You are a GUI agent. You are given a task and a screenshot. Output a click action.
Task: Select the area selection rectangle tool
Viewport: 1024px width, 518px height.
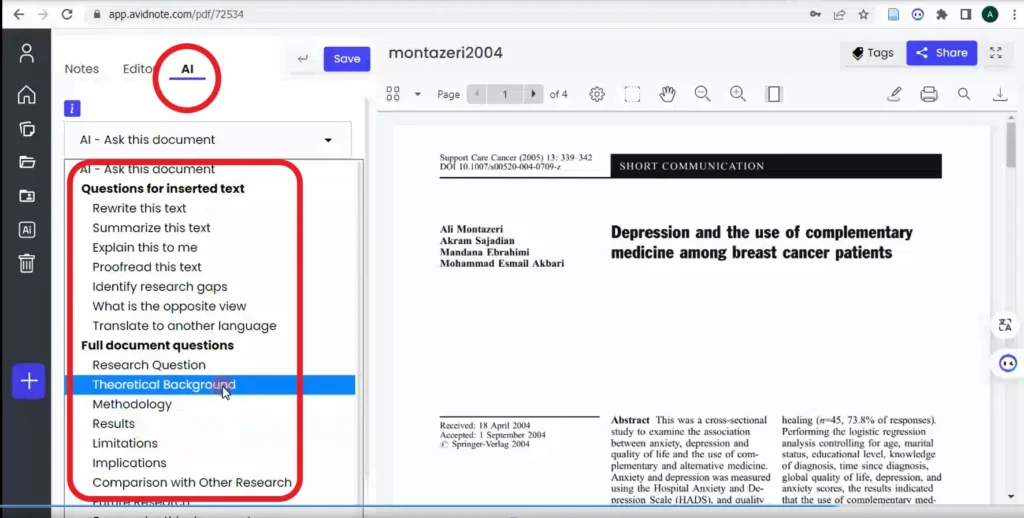(x=632, y=94)
